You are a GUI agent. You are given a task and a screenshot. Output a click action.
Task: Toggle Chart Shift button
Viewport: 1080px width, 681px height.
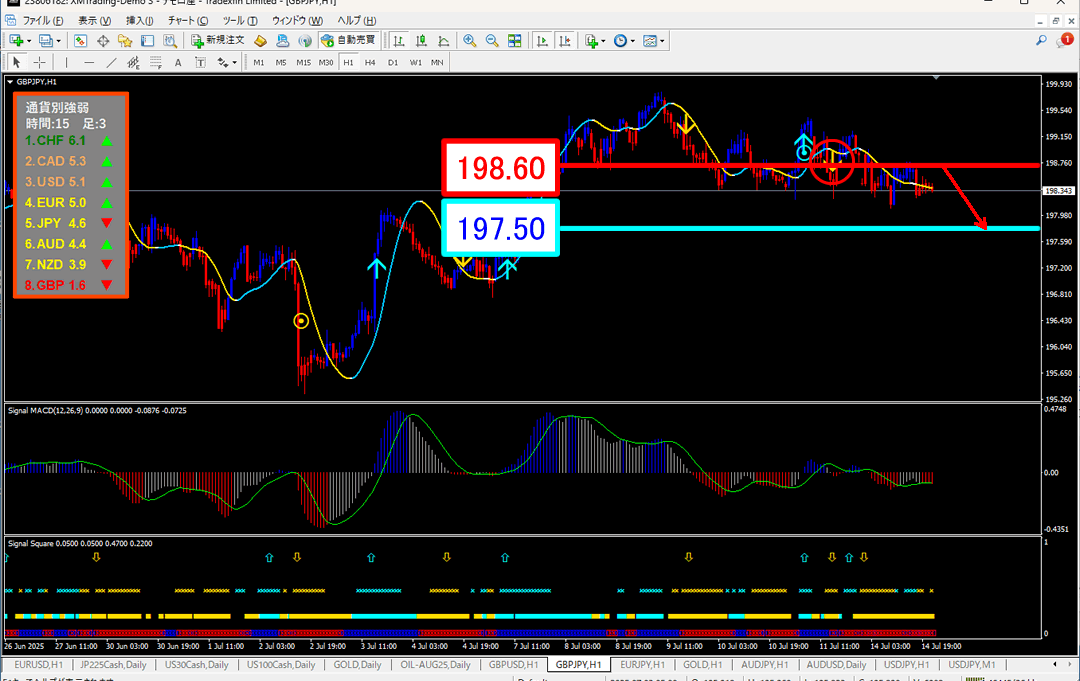click(565, 41)
